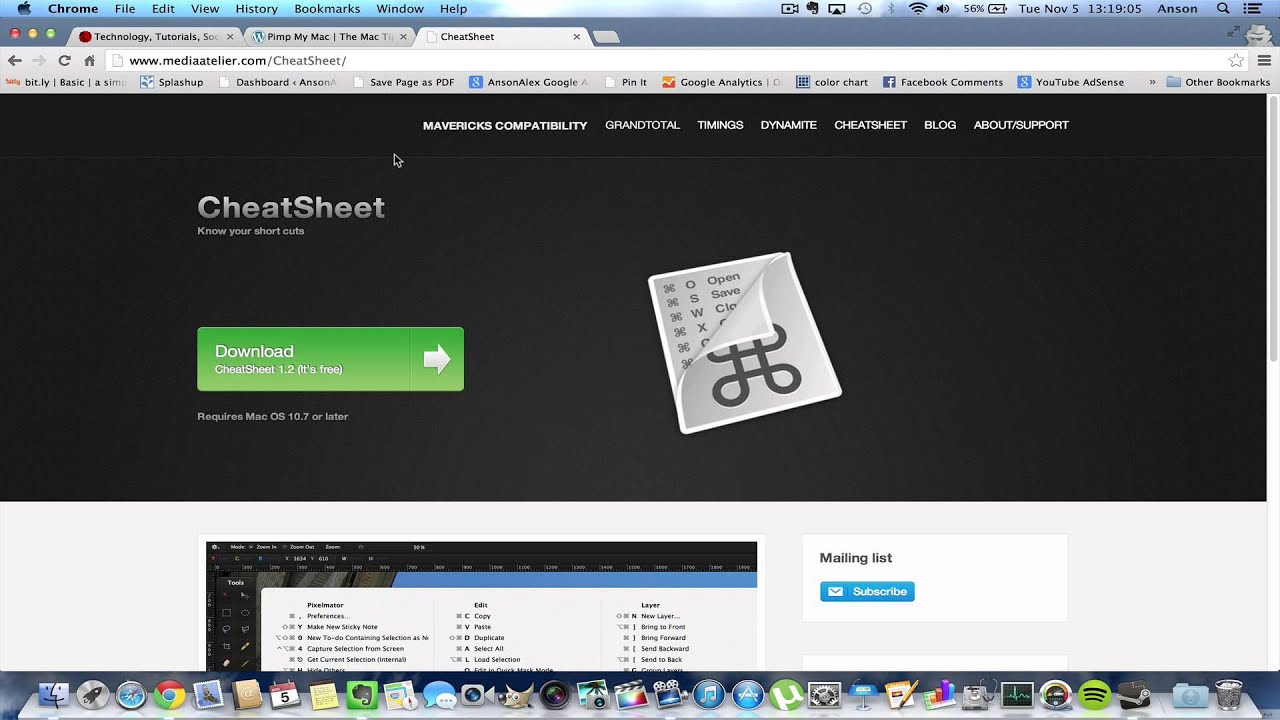Launch Safari compass in the Dock
Viewport: 1280px width, 720px height.
tap(131, 695)
